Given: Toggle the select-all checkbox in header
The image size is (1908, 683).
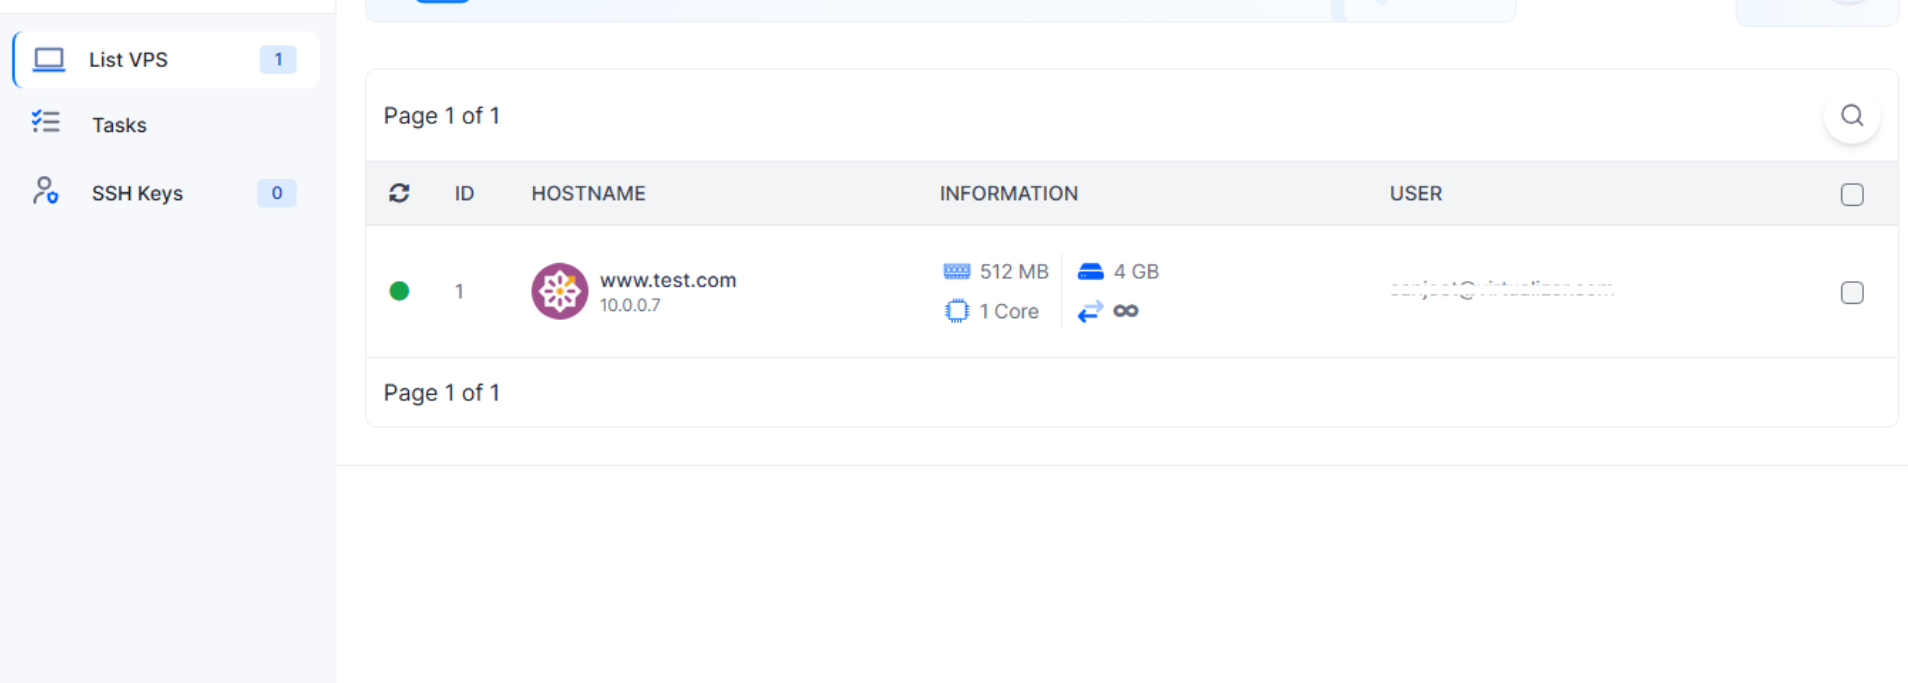Looking at the screenshot, I should (x=1851, y=194).
